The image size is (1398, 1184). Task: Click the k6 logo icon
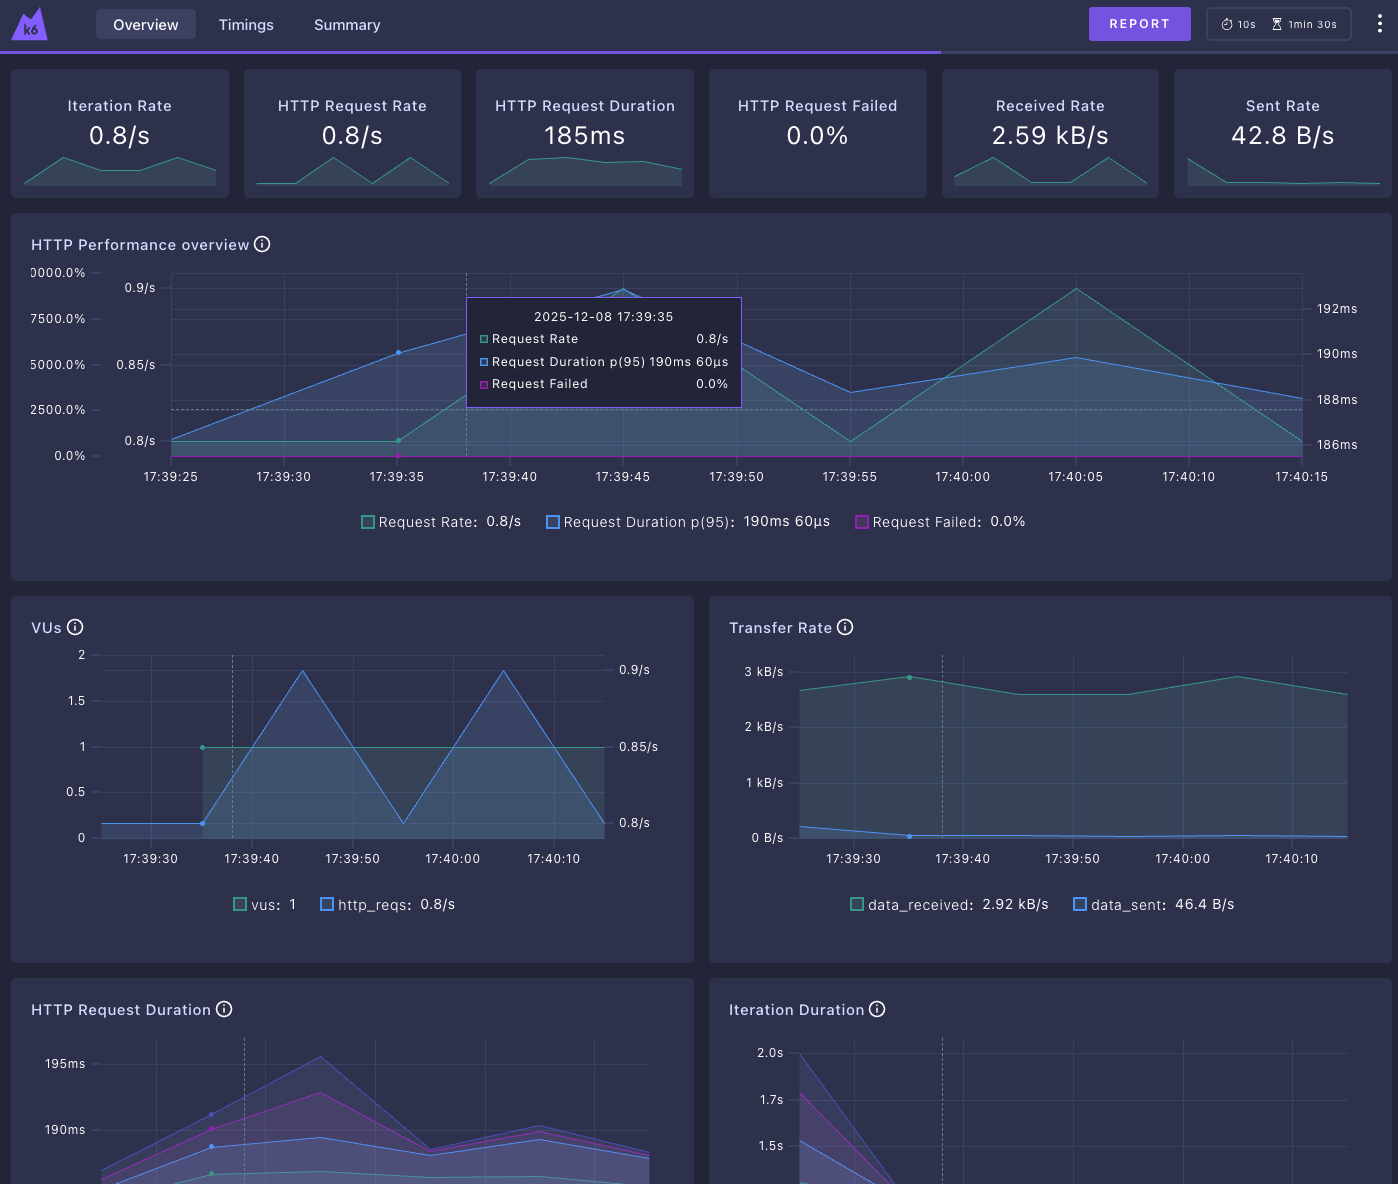pyautogui.click(x=30, y=24)
